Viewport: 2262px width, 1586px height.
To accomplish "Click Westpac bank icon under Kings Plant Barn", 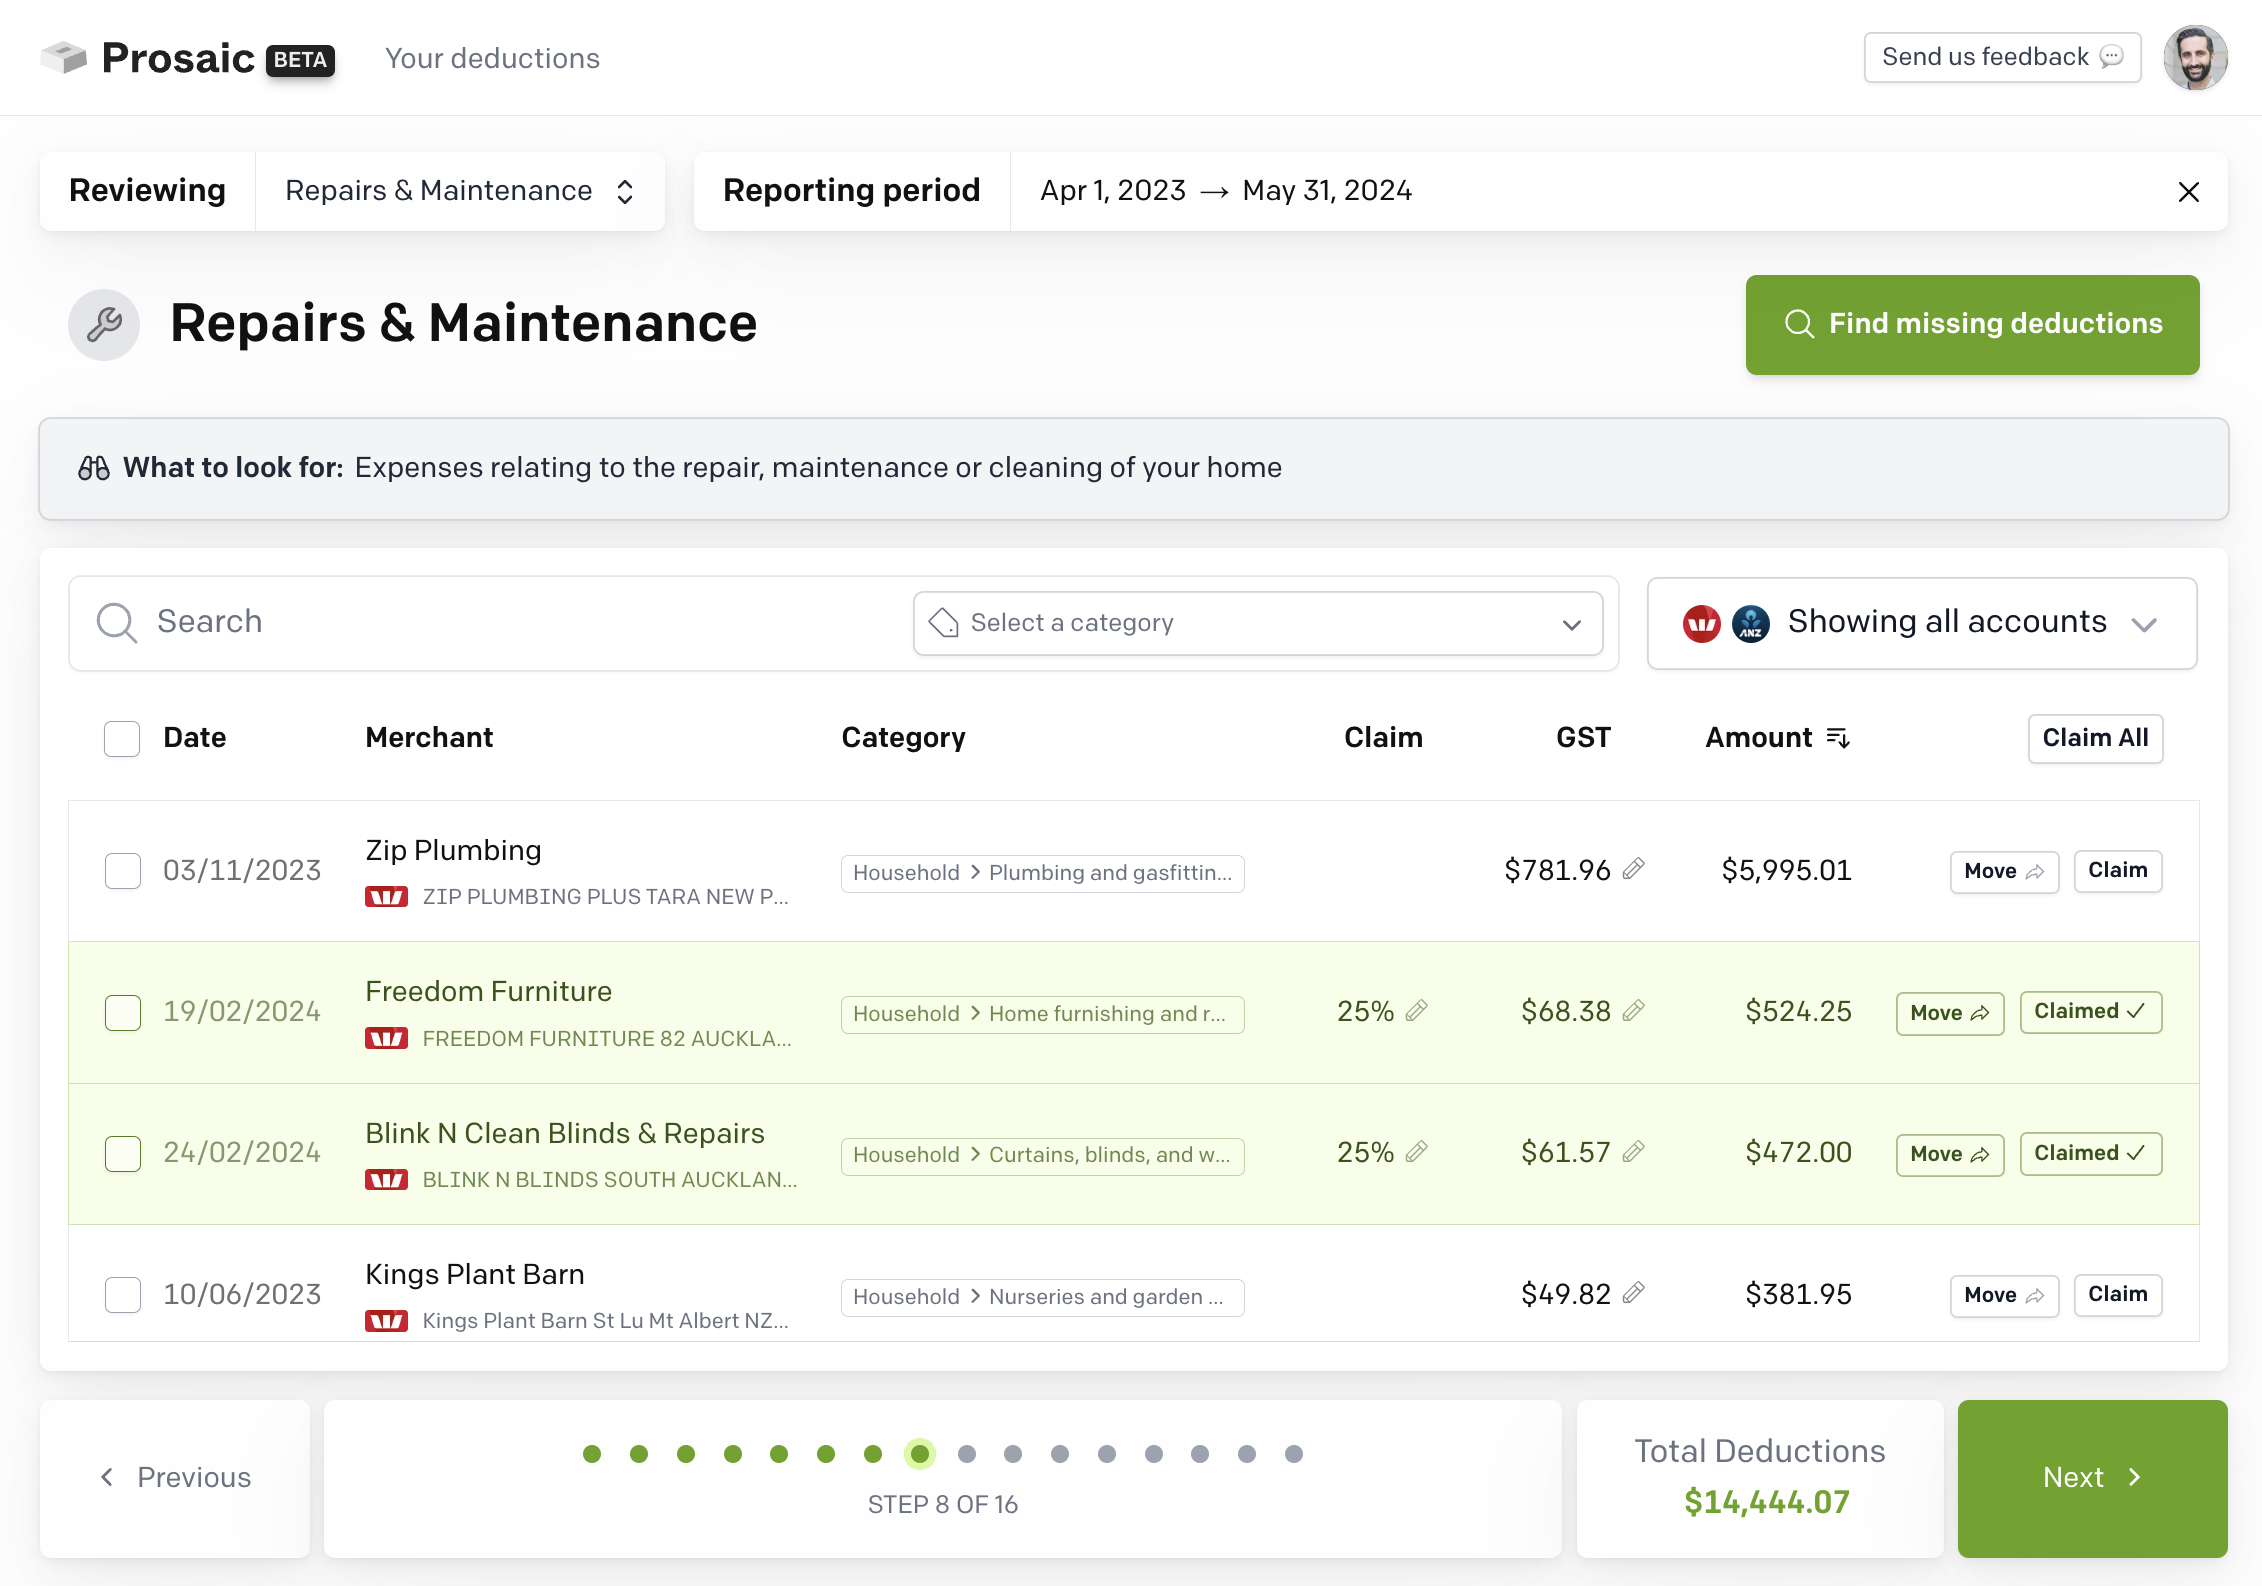I will click(x=386, y=1321).
